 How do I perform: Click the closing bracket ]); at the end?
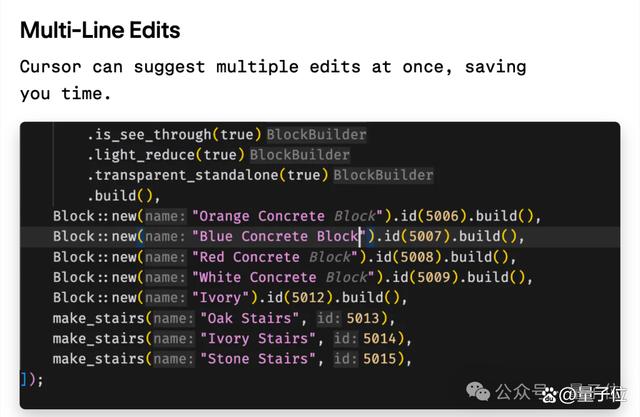32,378
